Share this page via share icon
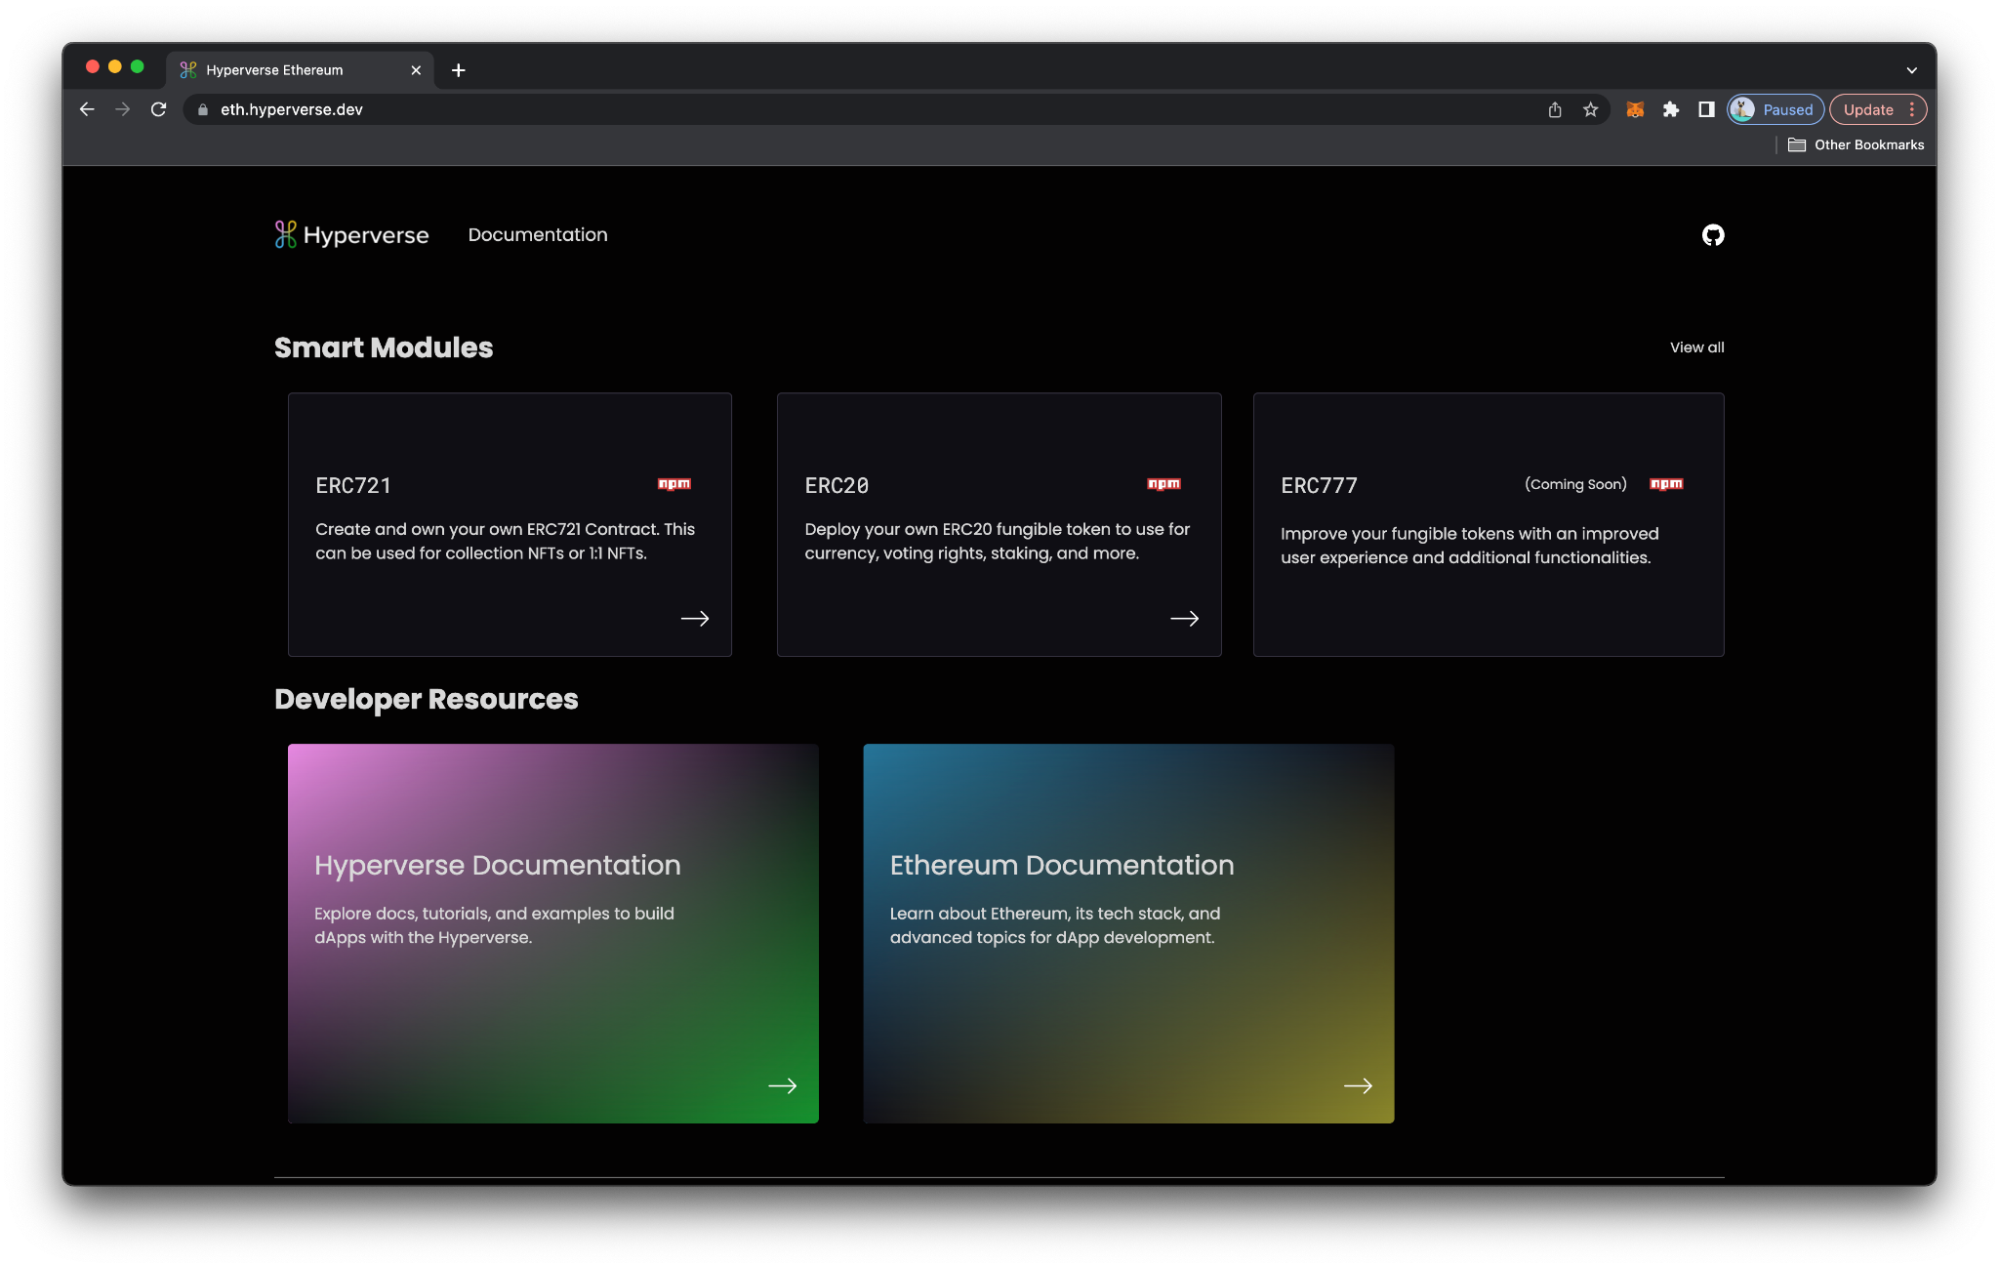Viewport: 1999px width, 1268px height. point(1554,110)
